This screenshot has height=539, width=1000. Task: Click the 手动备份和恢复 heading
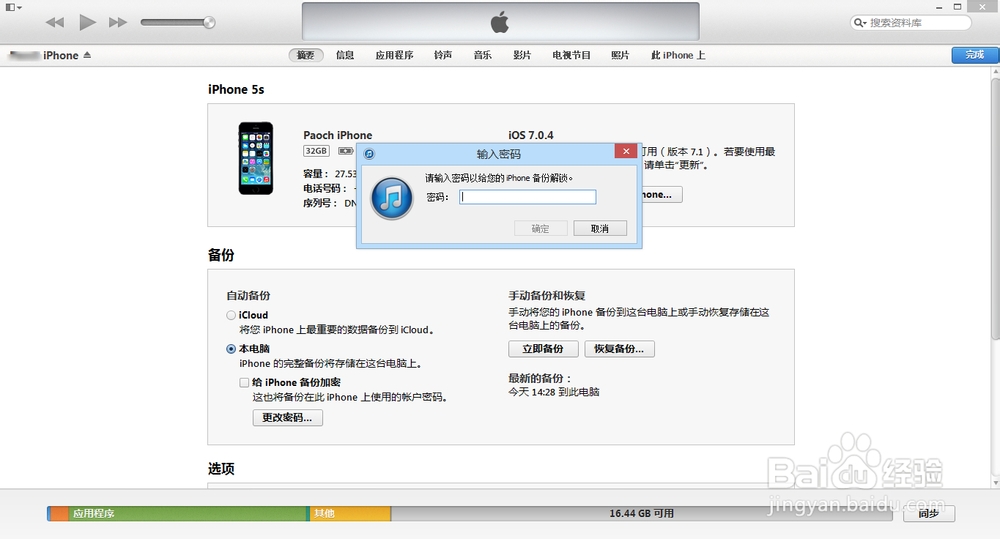[547, 296]
